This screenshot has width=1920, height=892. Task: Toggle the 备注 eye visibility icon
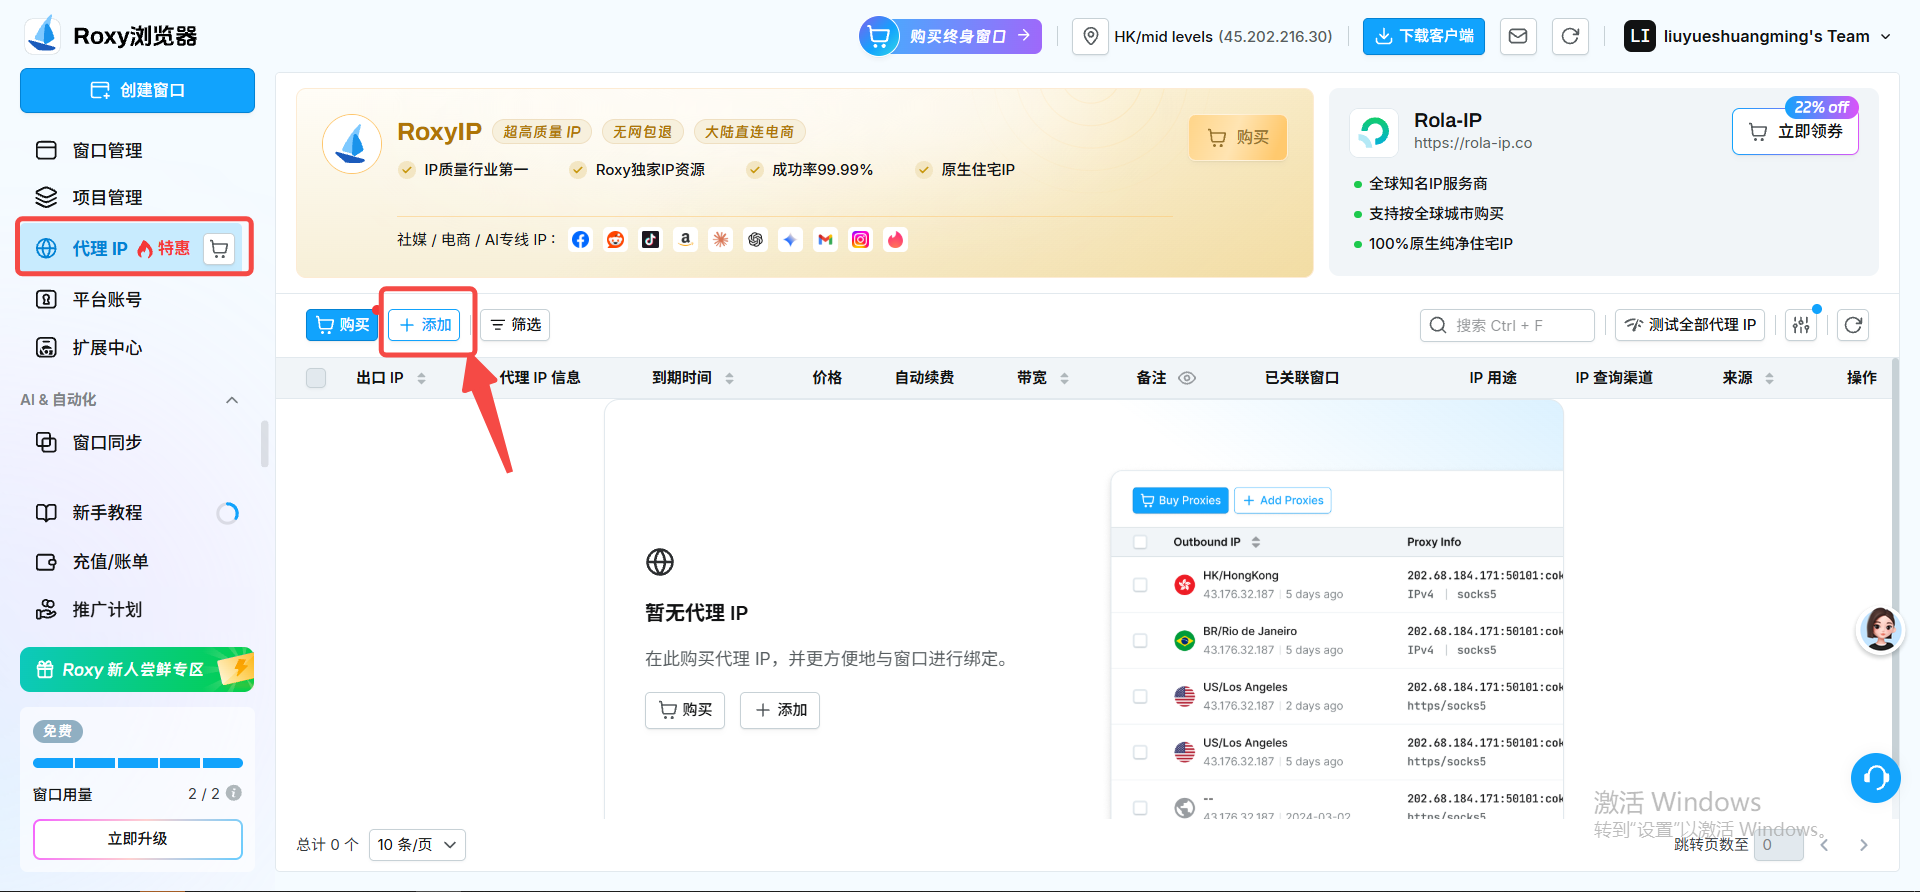[x=1187, y=378]
